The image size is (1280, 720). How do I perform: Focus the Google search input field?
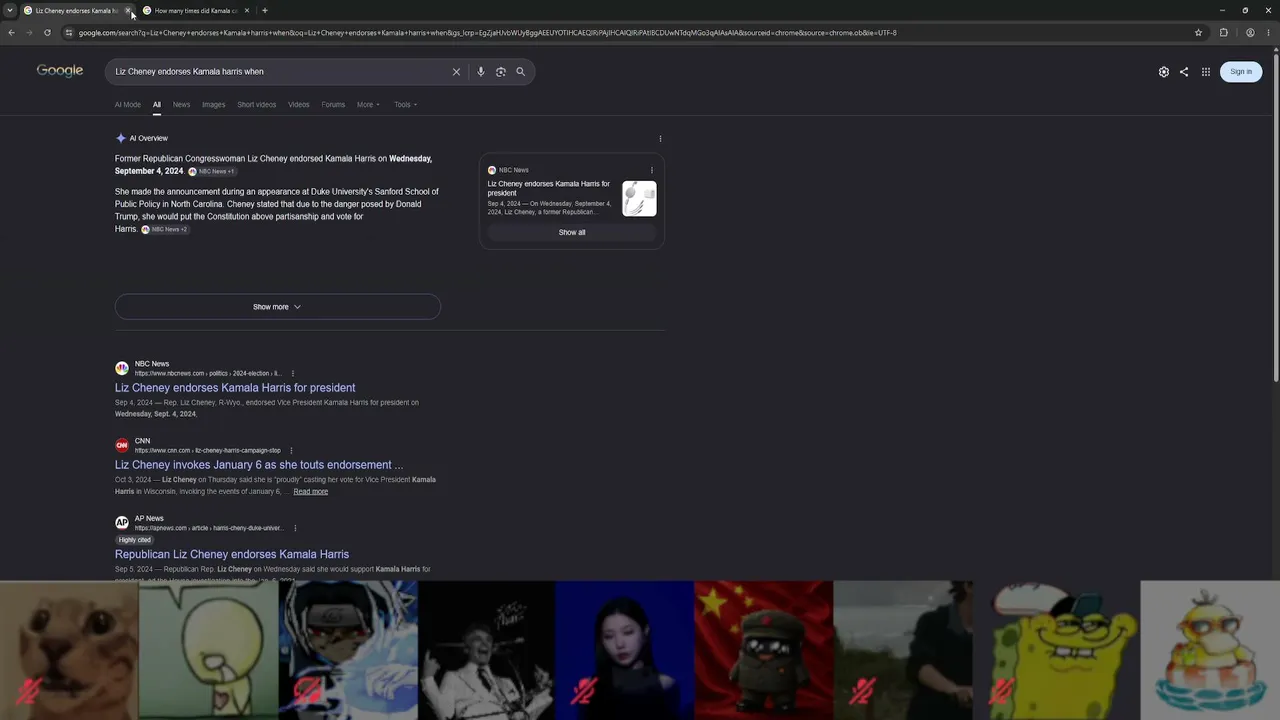click(x=280, y=72)
